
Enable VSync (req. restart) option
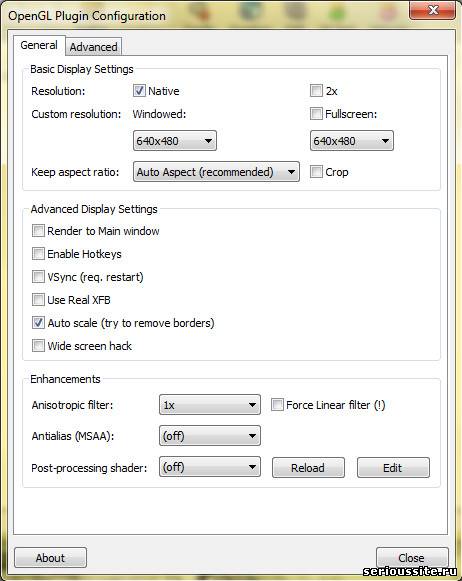tap(38, 276)
